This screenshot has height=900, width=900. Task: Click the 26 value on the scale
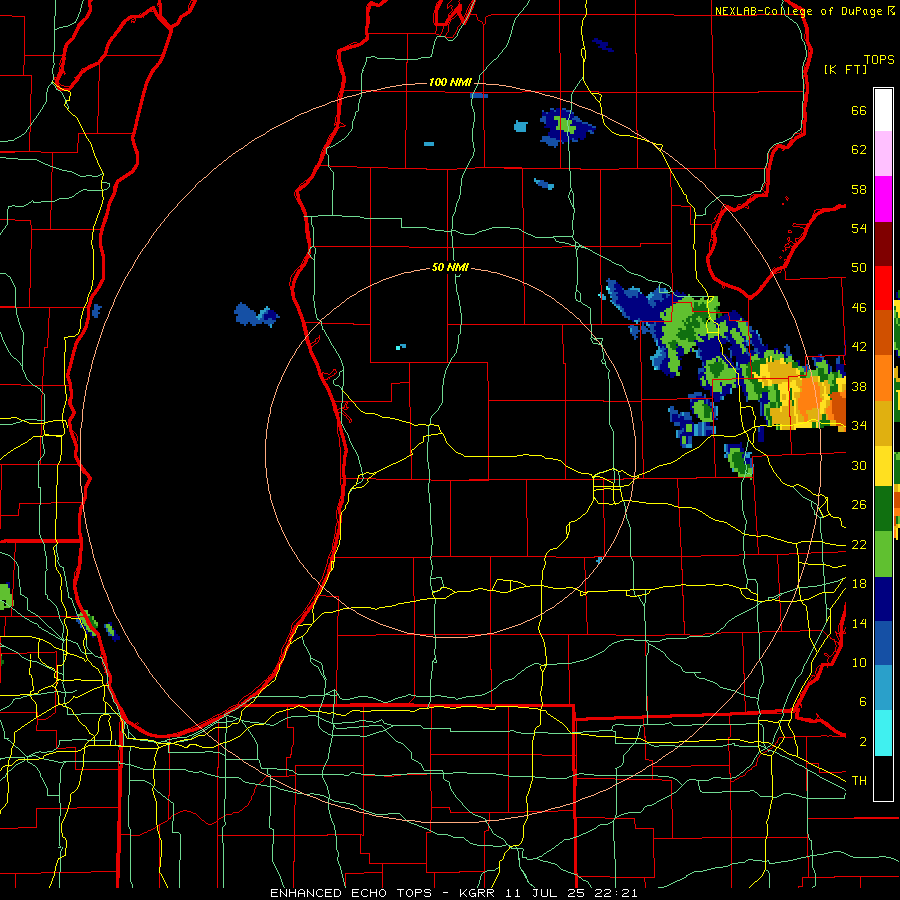pyautogui.click(x=859, y=505)
